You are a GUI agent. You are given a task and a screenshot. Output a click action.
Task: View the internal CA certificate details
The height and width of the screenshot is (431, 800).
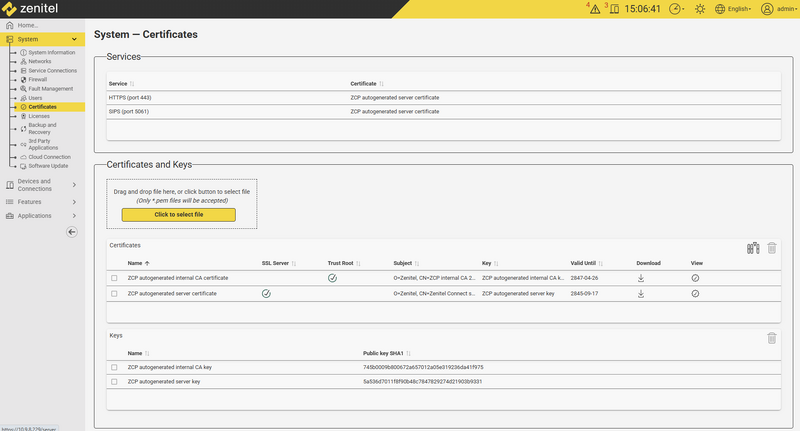[695, 278]
